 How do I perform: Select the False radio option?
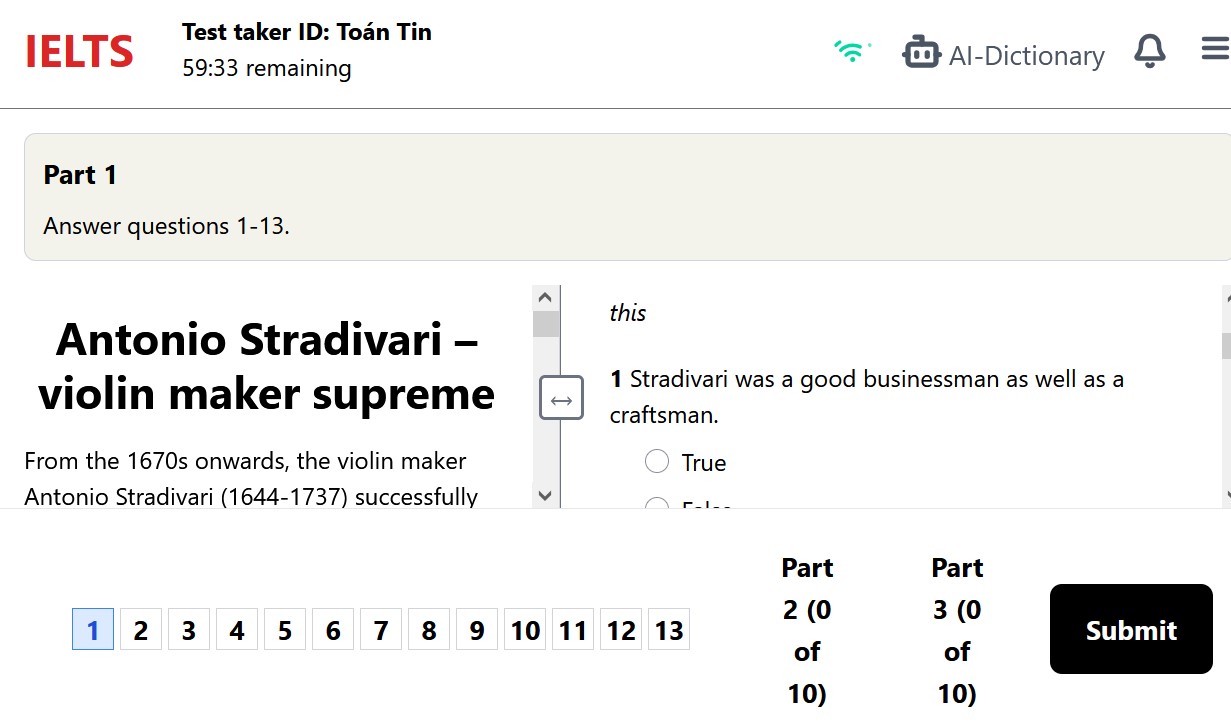657,503
